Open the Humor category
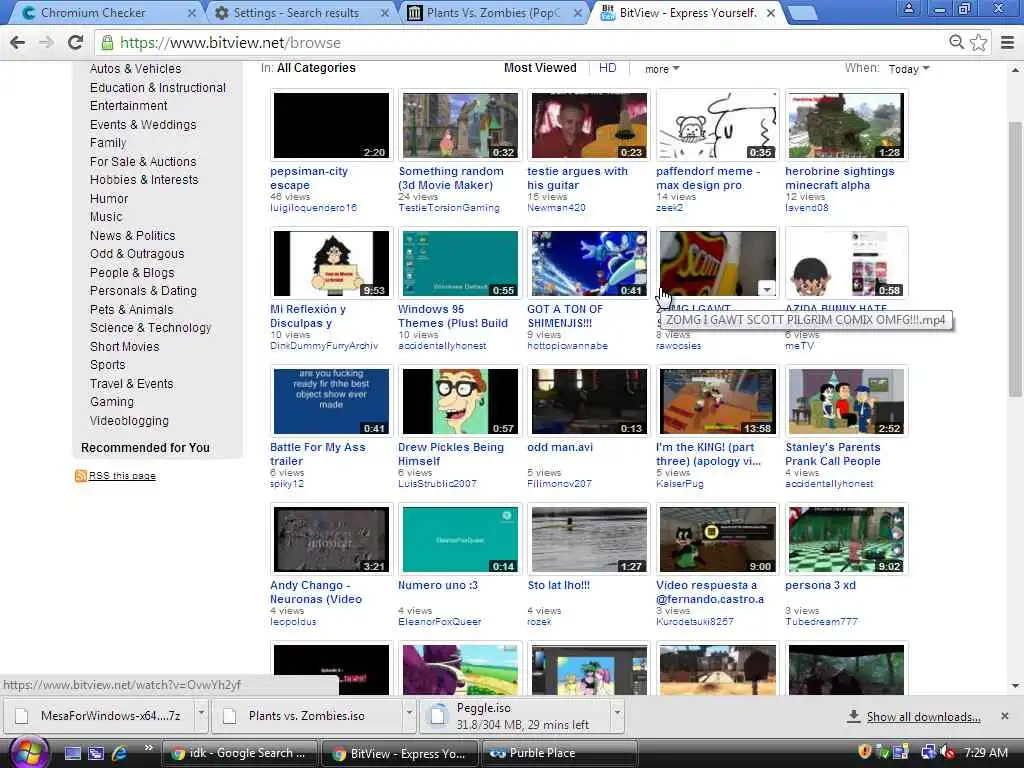The height and width of the screenshot is (768, 1024). pyautogui.click(x=109, y=199)
